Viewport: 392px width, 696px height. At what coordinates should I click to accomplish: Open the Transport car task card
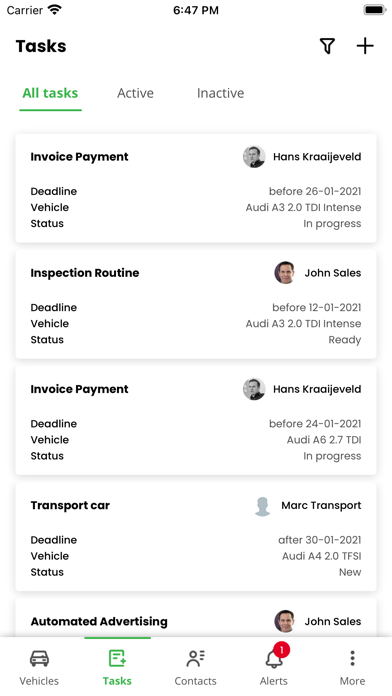point(196,537)
